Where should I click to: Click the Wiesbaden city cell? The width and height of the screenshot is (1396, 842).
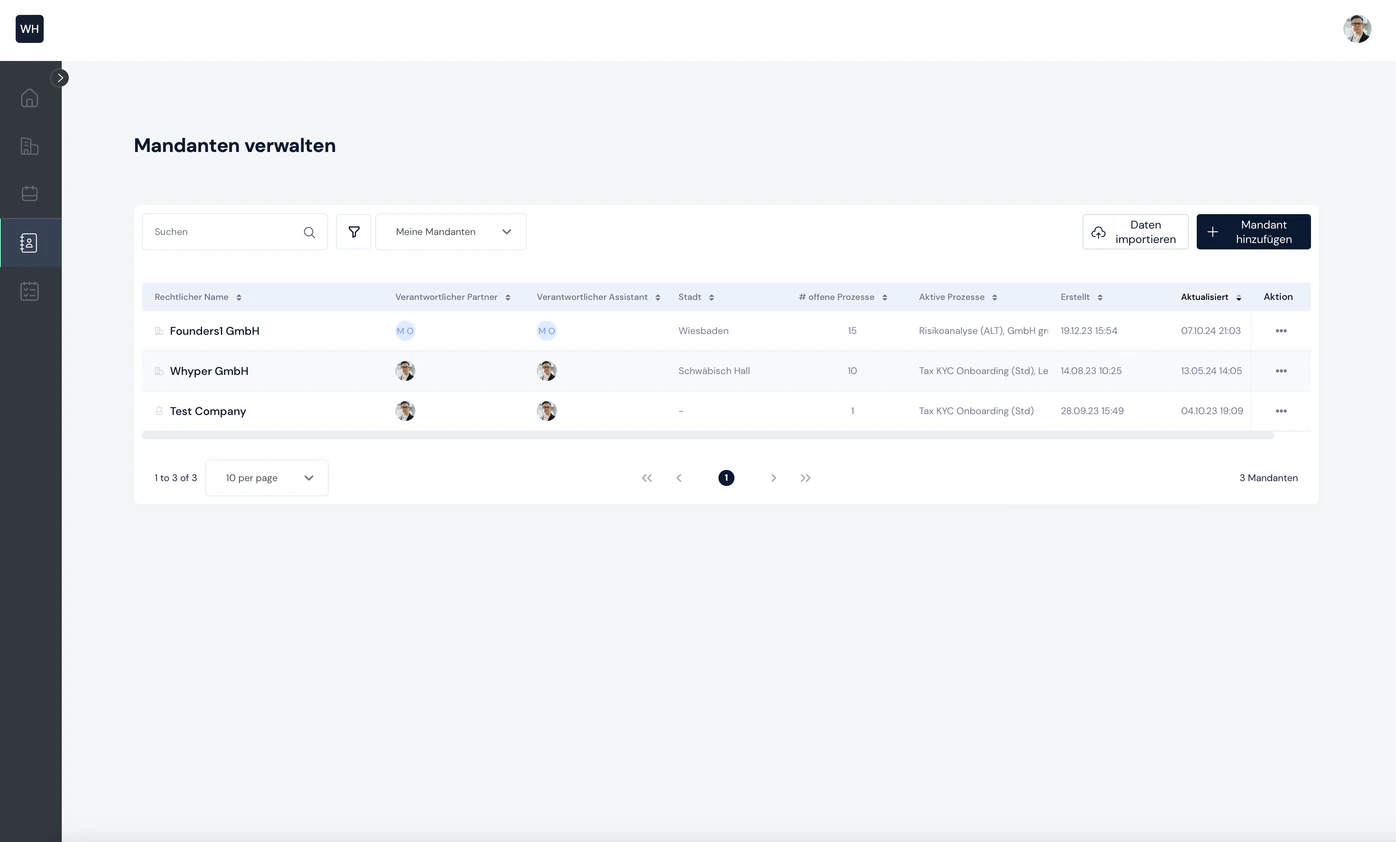click(703, 331)
